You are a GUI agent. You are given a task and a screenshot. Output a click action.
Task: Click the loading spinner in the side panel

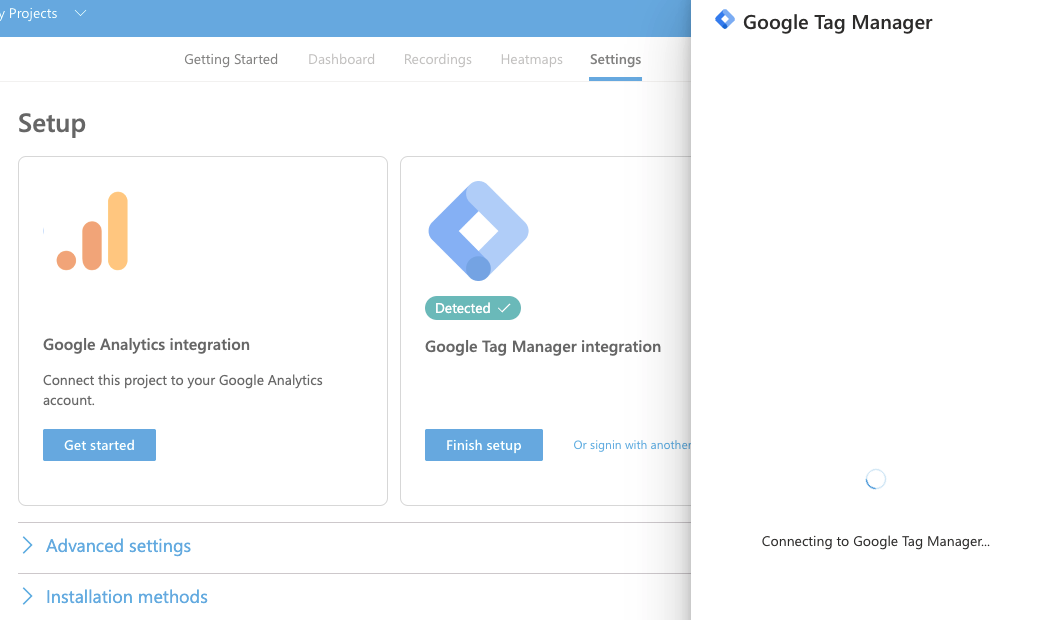pos(876,480)
